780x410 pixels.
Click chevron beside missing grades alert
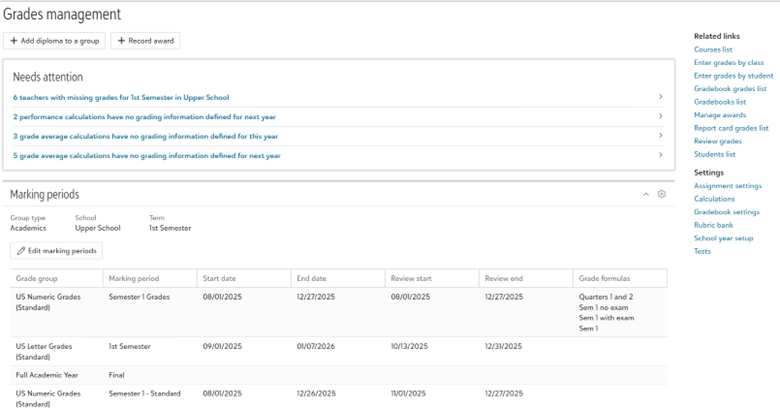point(661,97)
